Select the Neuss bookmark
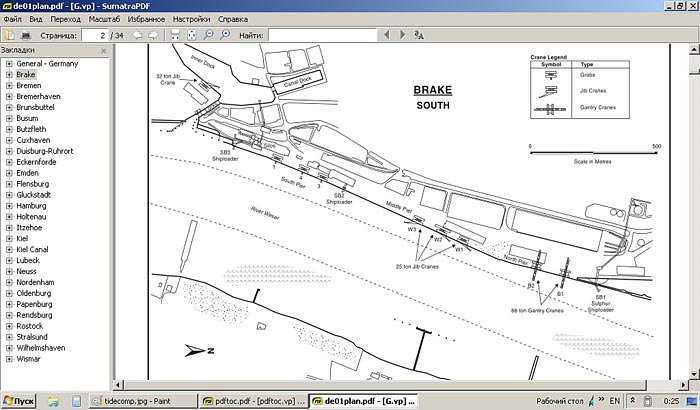The height and width of the screenshot is (410, 700). (x=26, y=272)
